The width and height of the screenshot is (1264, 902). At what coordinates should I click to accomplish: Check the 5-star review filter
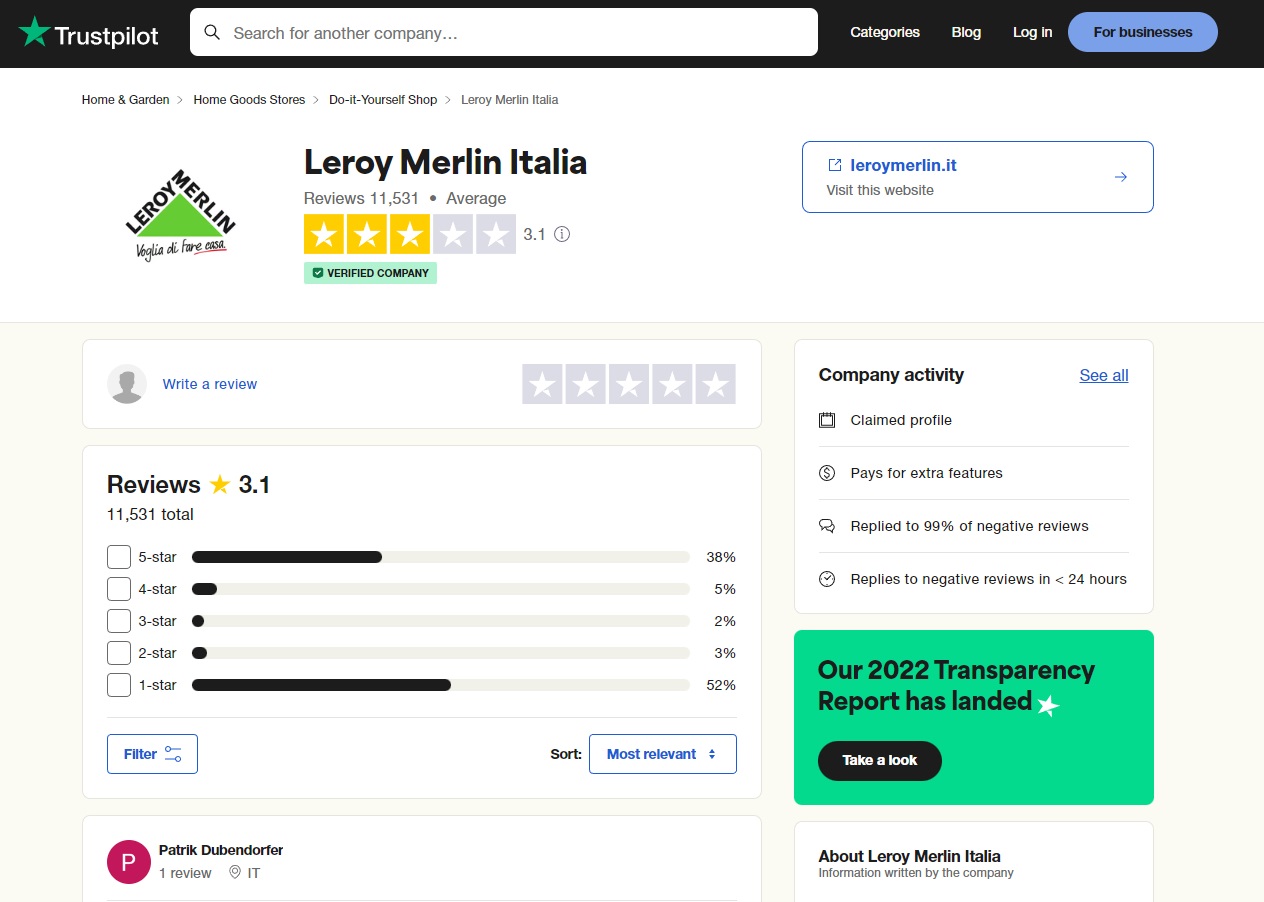(x=119, y=557)
